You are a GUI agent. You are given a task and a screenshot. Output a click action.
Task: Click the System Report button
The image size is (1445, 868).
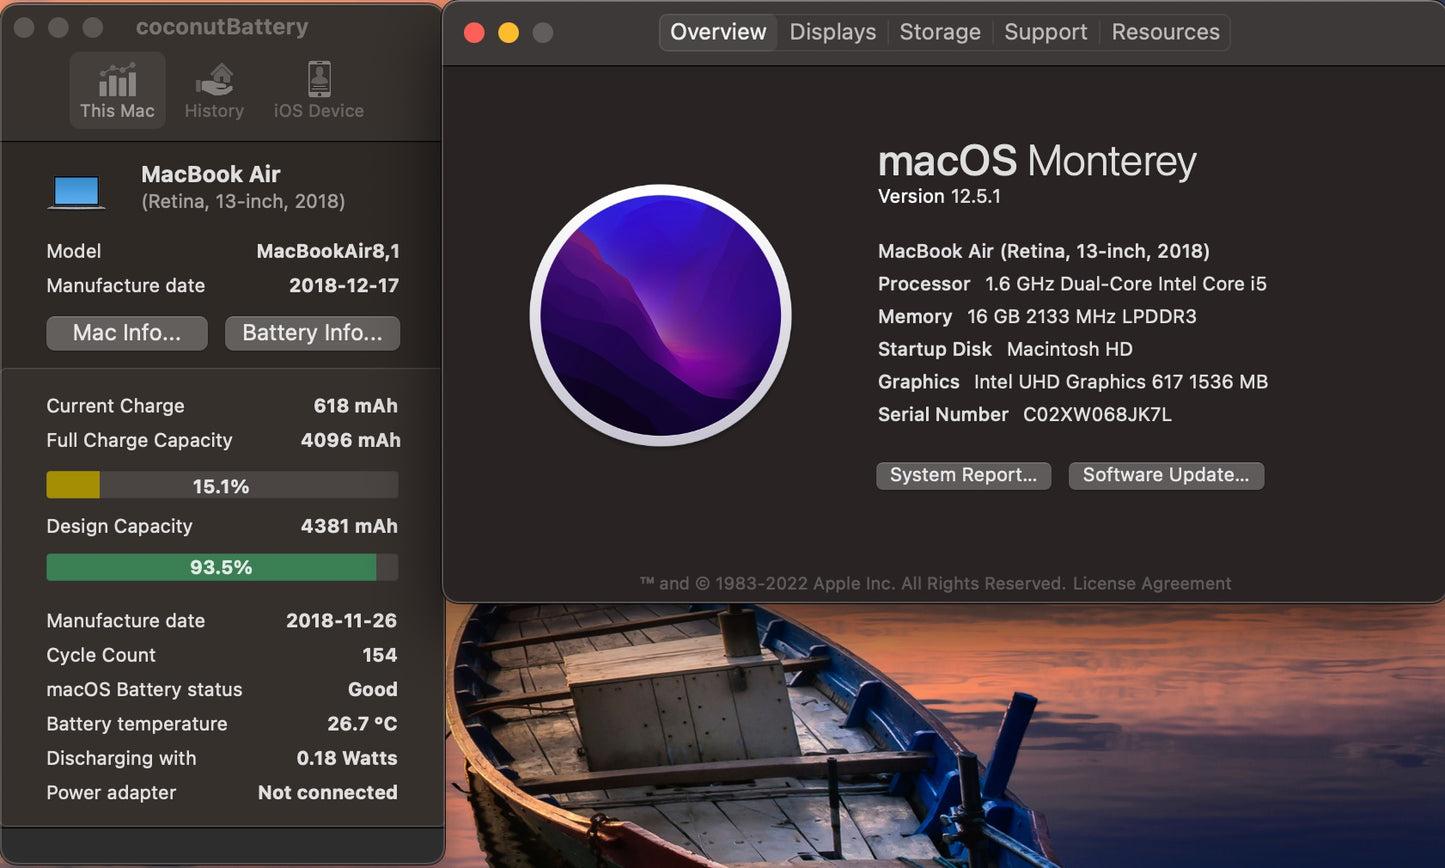point(962,475)
